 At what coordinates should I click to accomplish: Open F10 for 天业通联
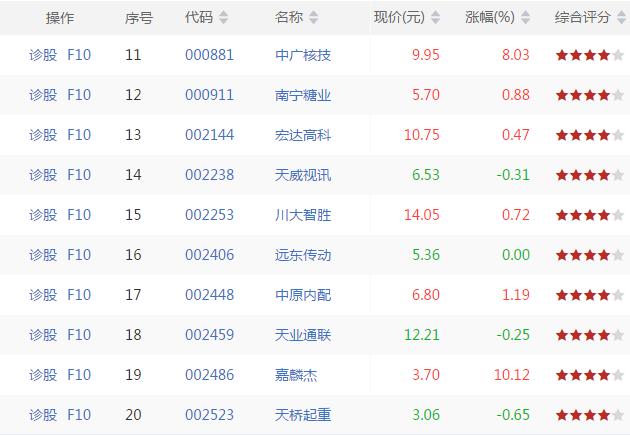pyautogui.click(x=79, y=335)
